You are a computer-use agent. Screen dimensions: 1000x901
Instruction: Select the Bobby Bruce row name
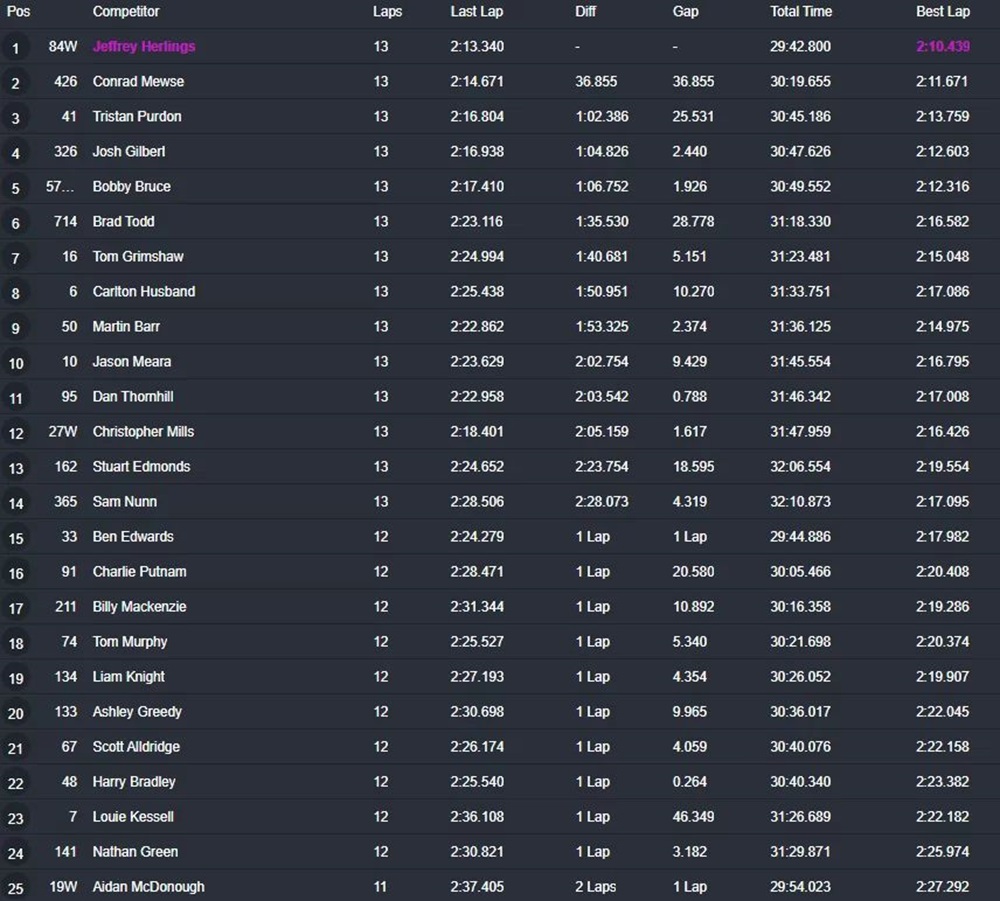click(x=131, y=186)
